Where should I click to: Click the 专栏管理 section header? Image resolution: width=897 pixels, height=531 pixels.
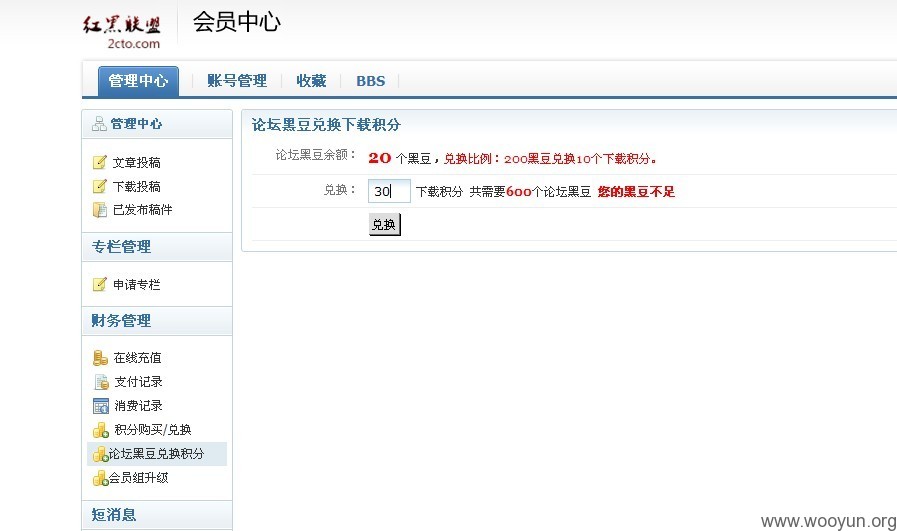coord(157,247)
